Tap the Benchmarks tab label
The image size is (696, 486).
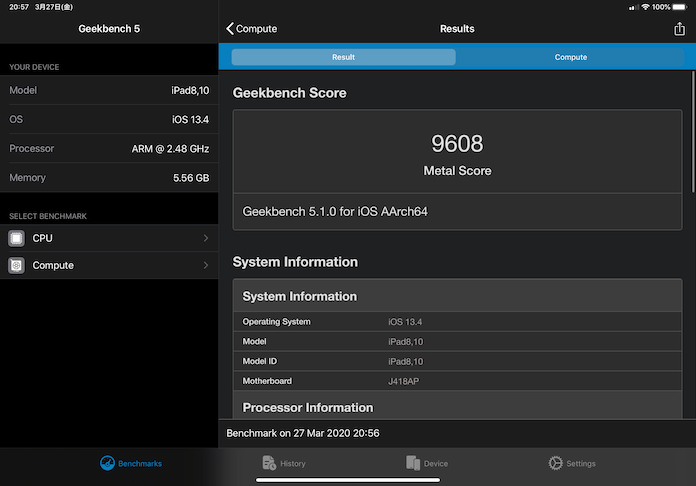point(140,463)
